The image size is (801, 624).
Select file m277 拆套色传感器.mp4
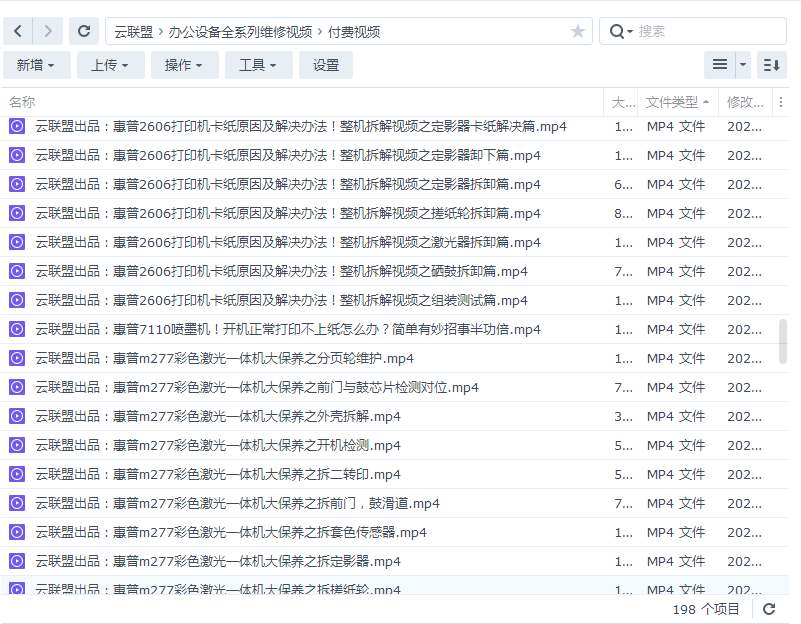tap(231, 533)
